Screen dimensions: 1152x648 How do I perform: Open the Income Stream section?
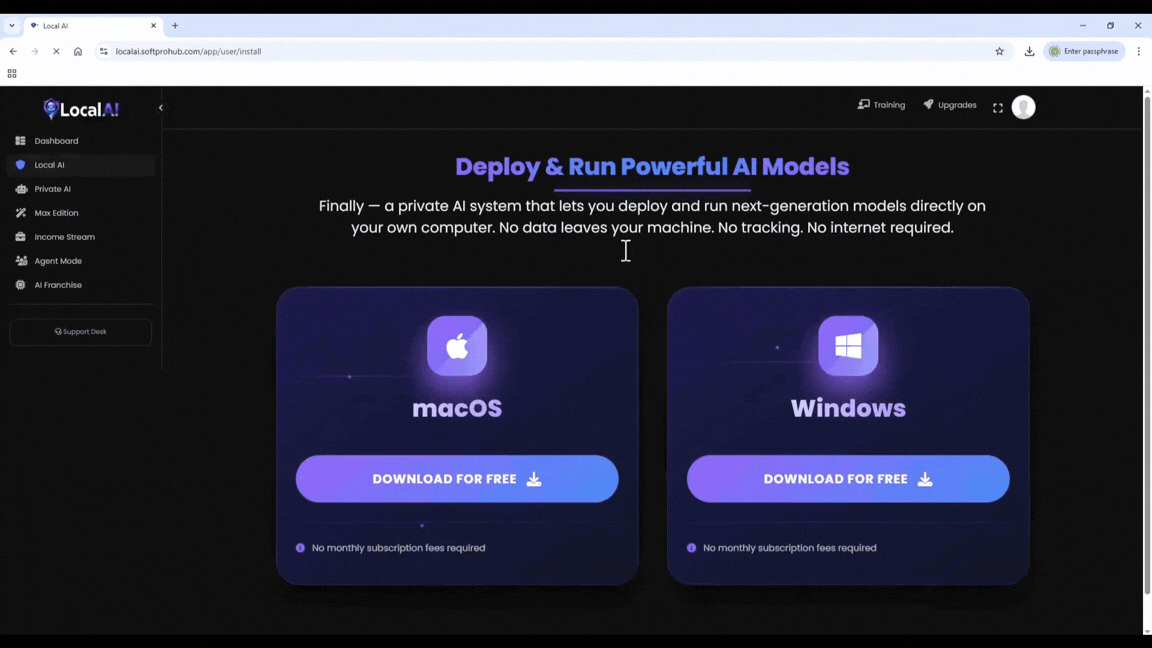click(64, 237)
